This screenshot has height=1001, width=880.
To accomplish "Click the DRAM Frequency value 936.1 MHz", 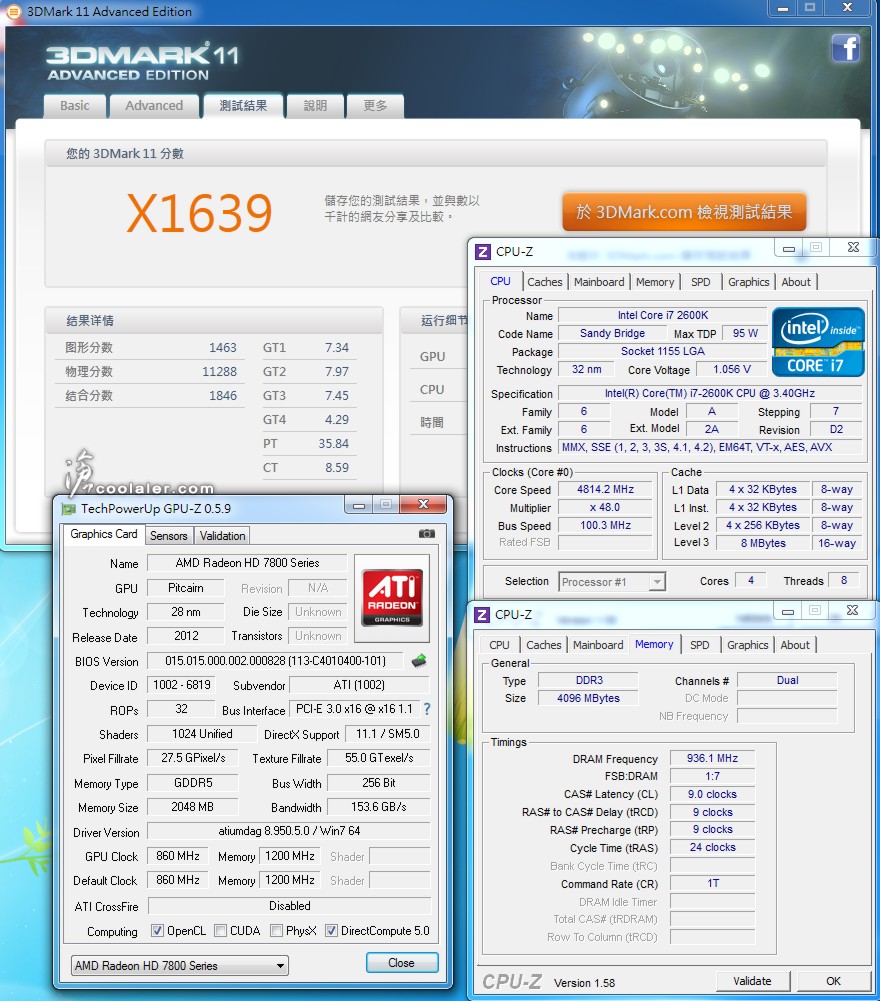I will [x=712, y=758].
